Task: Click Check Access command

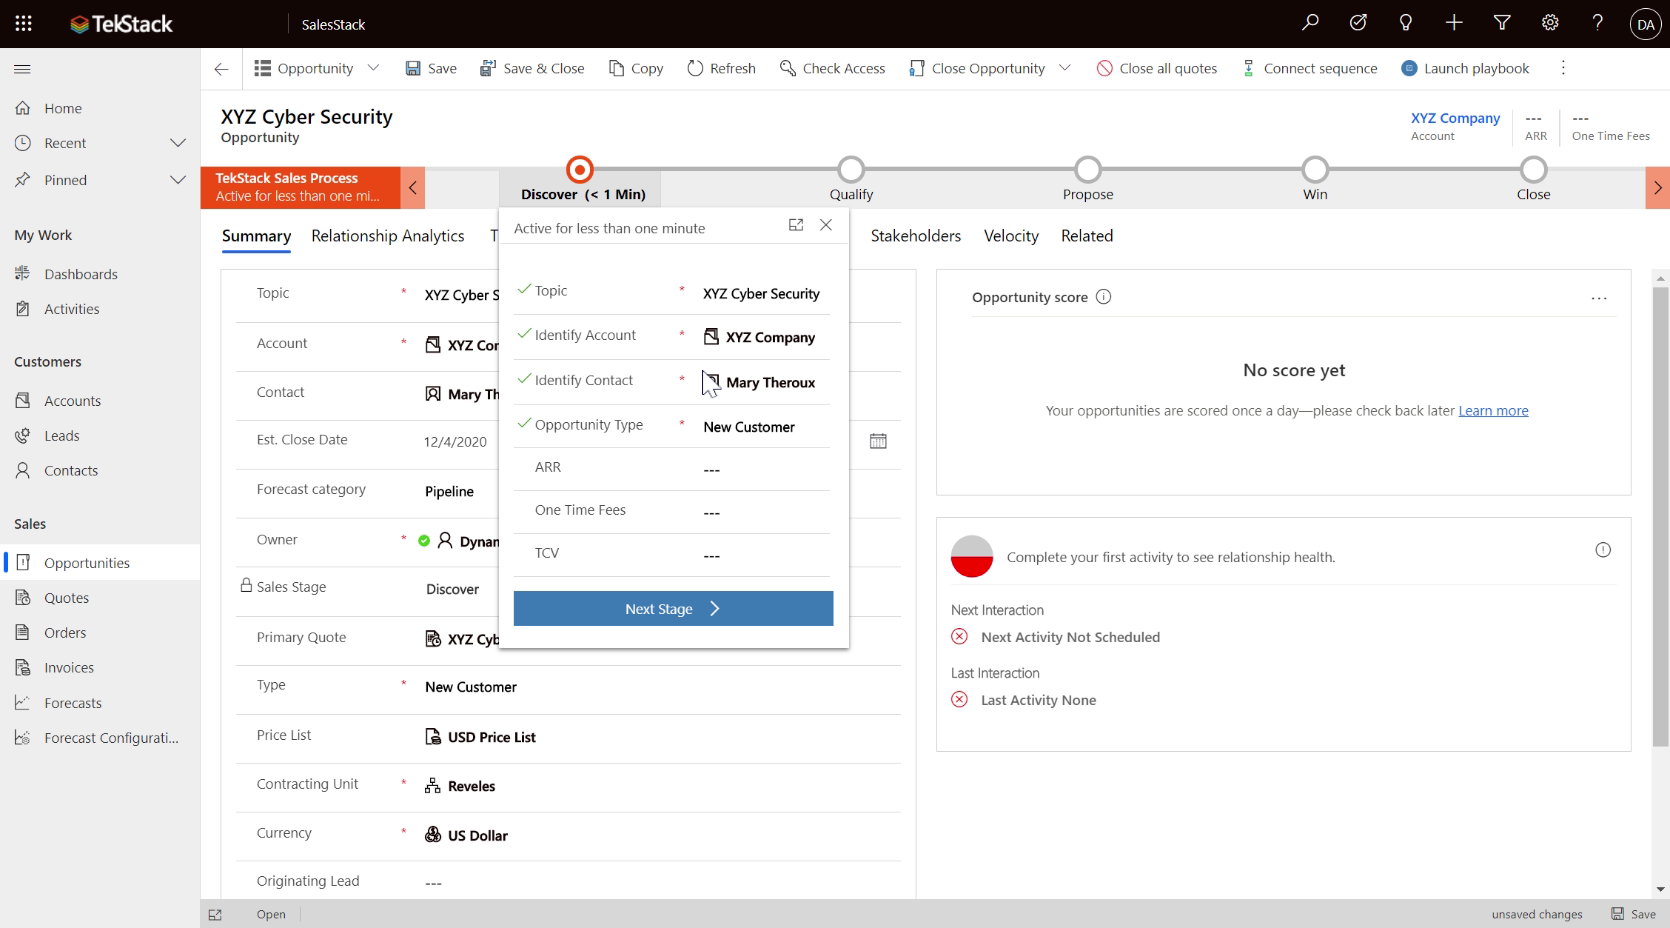Action: pyautogui.click(x=832, y=68)
